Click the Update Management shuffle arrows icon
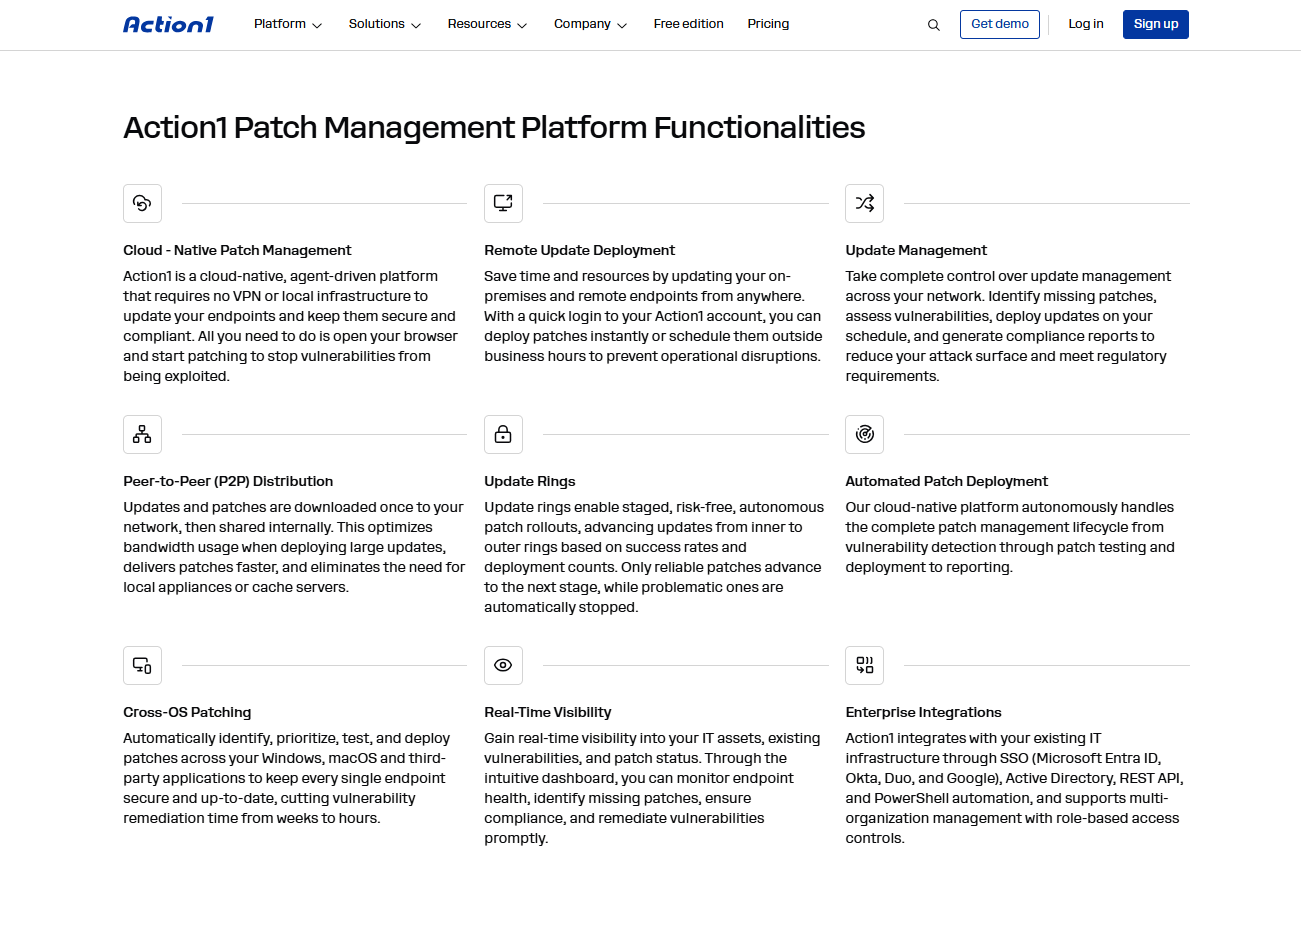This screenshot has width=1301, height=942. [864, 203]
